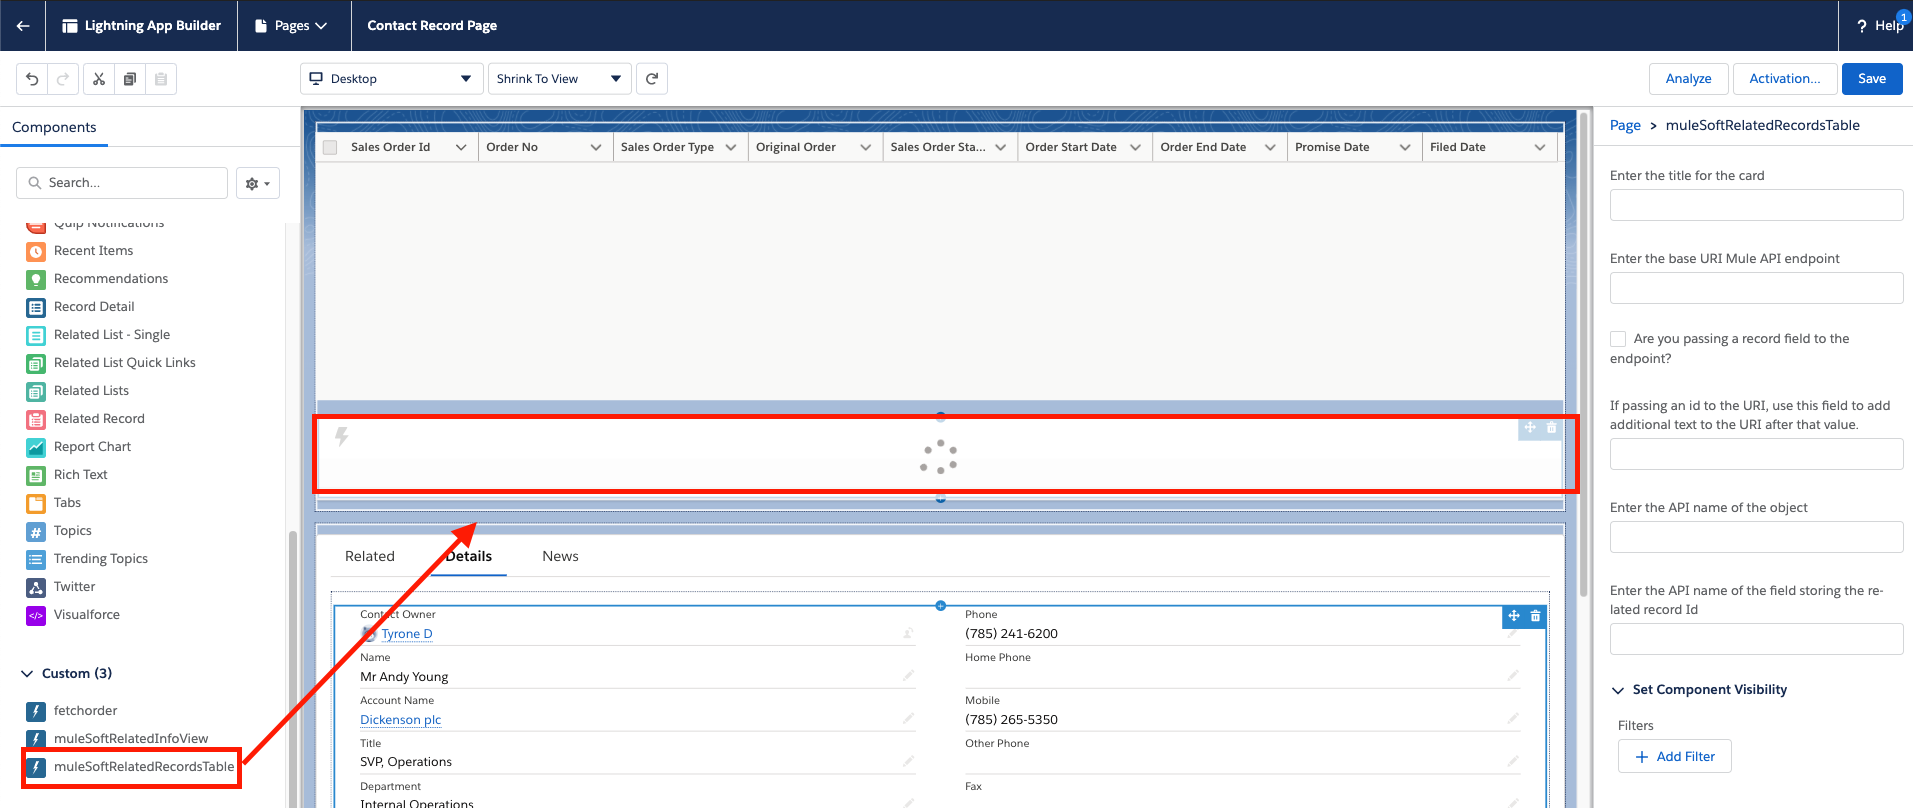The width and height of the screenshot is (1913, 808).
Task: Click the Add Filter button
Action: coord(1675,757)
